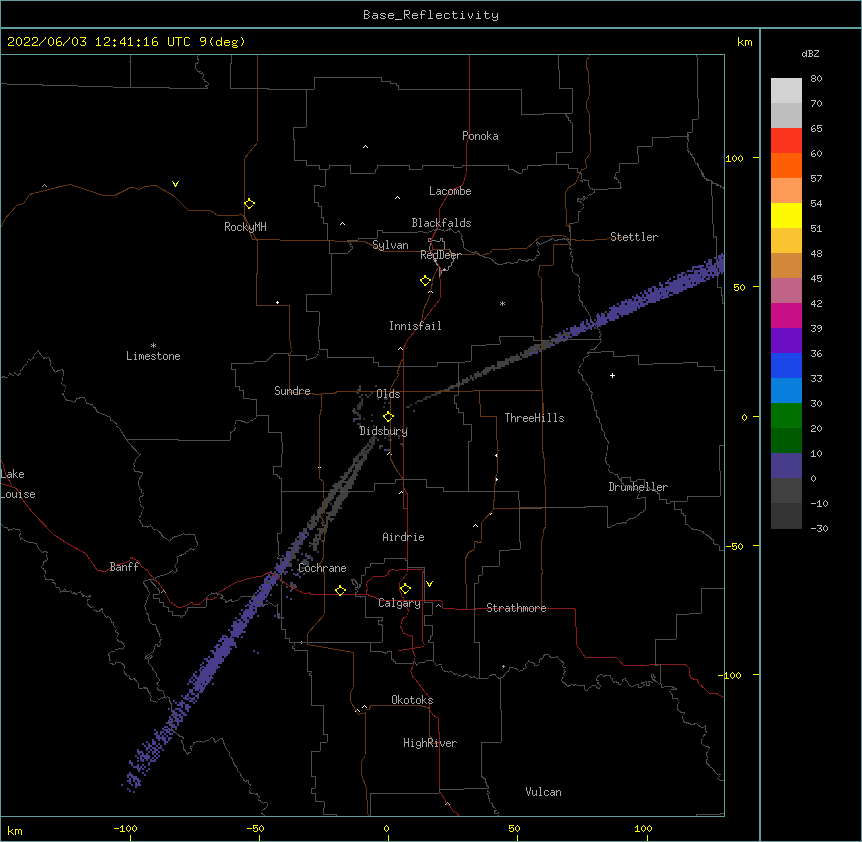The height and width of the screenshot is (842, 862).
Task: Click the -30 value on dBZ legend
Action: point(819,528)
